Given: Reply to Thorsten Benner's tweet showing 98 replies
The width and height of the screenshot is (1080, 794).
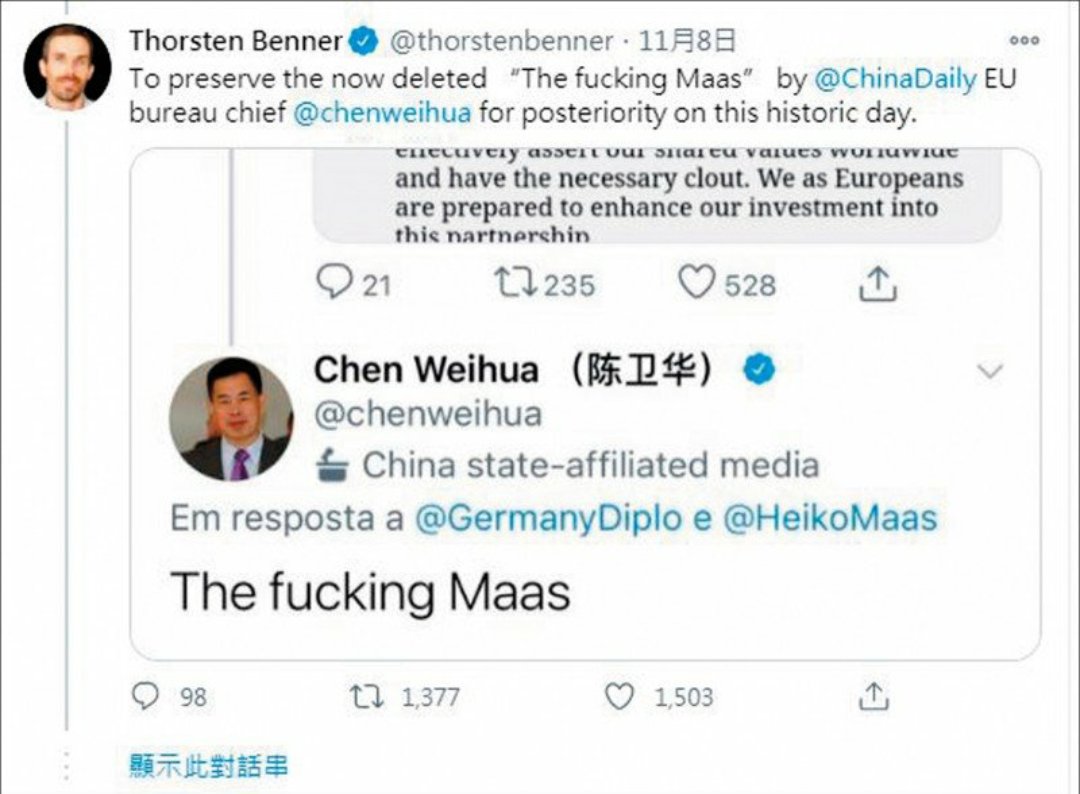Looking at the screenshot, I should pos(145,696).
